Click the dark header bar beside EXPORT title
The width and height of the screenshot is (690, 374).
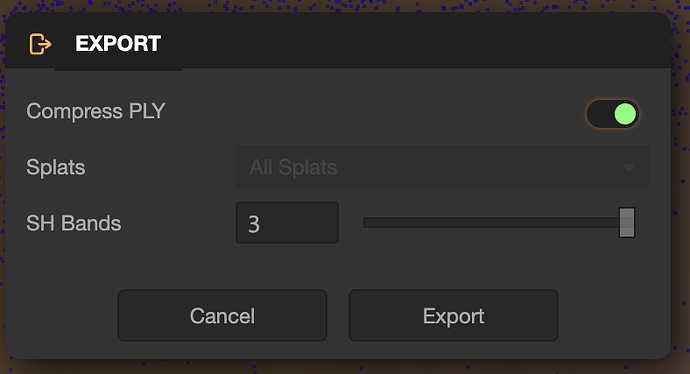tap(414, 42)
